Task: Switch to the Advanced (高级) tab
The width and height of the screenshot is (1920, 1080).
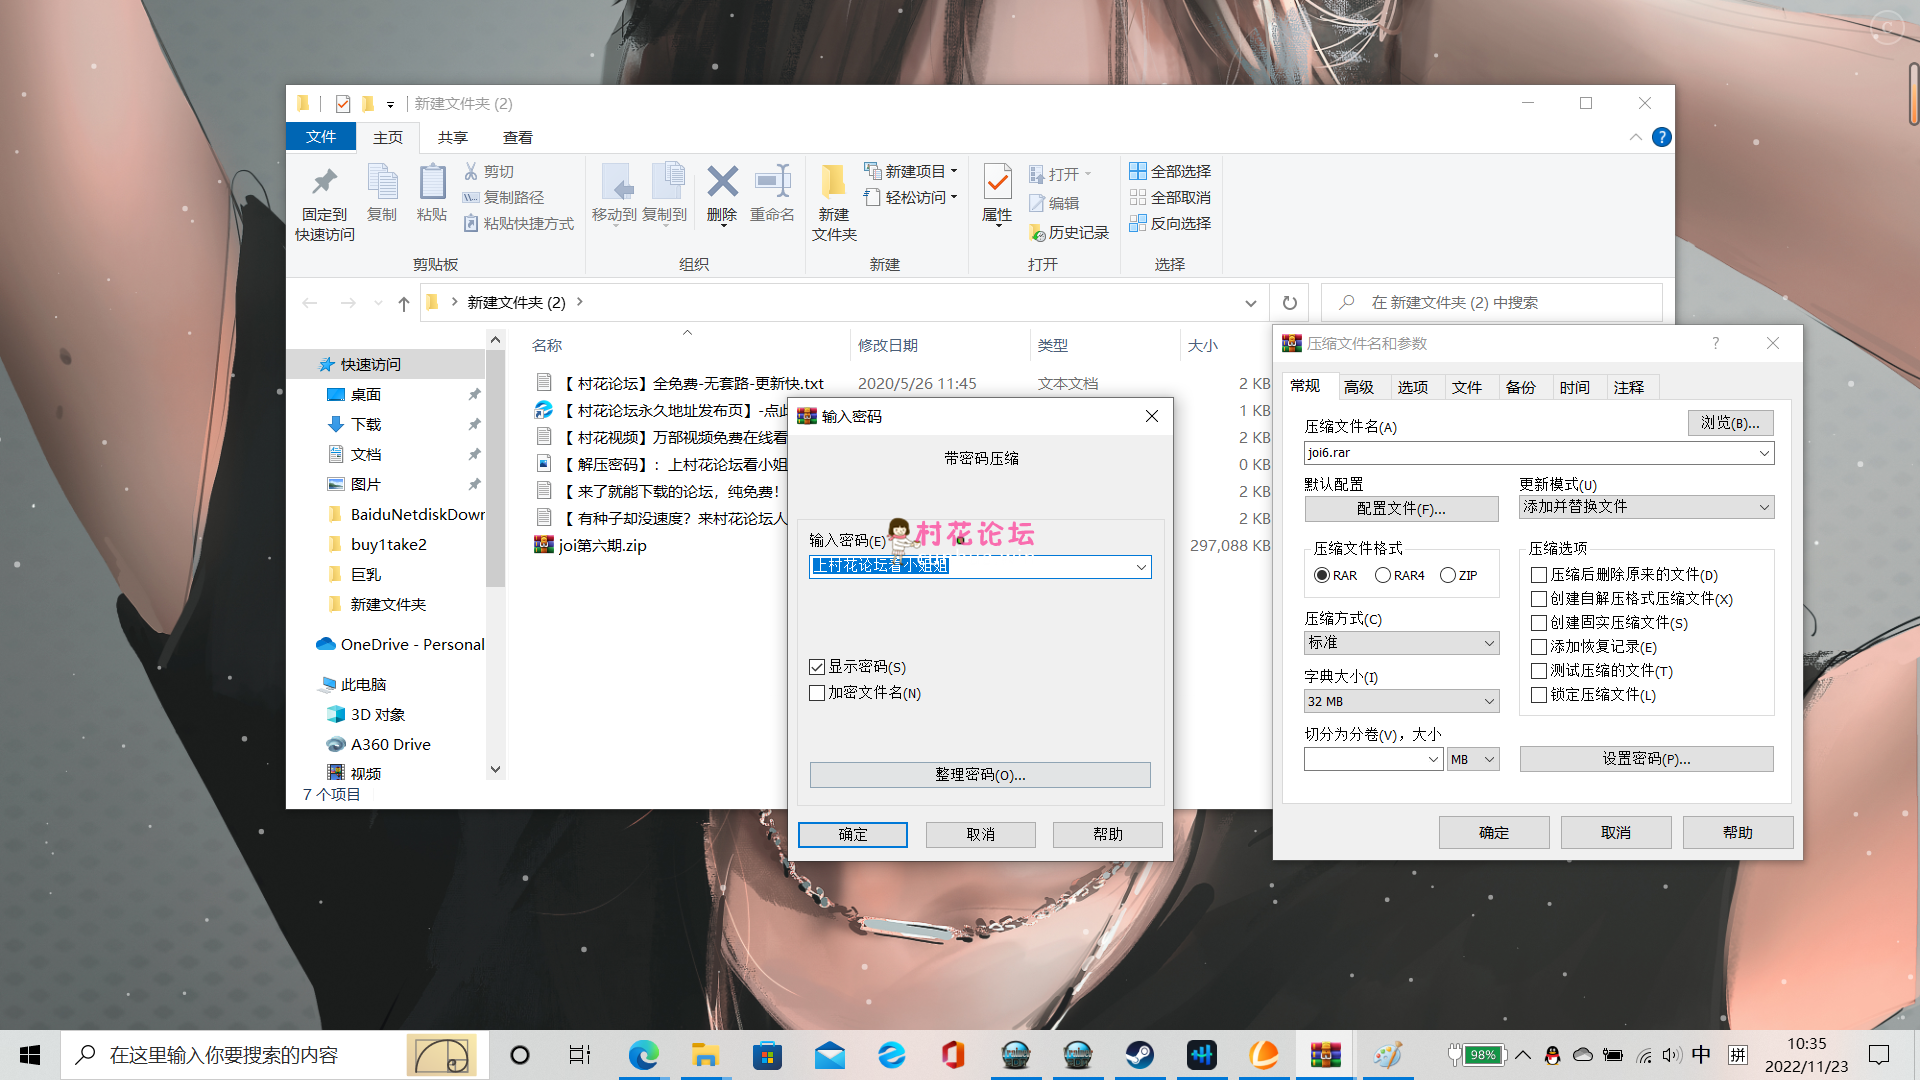Action: coord(1358,387)
